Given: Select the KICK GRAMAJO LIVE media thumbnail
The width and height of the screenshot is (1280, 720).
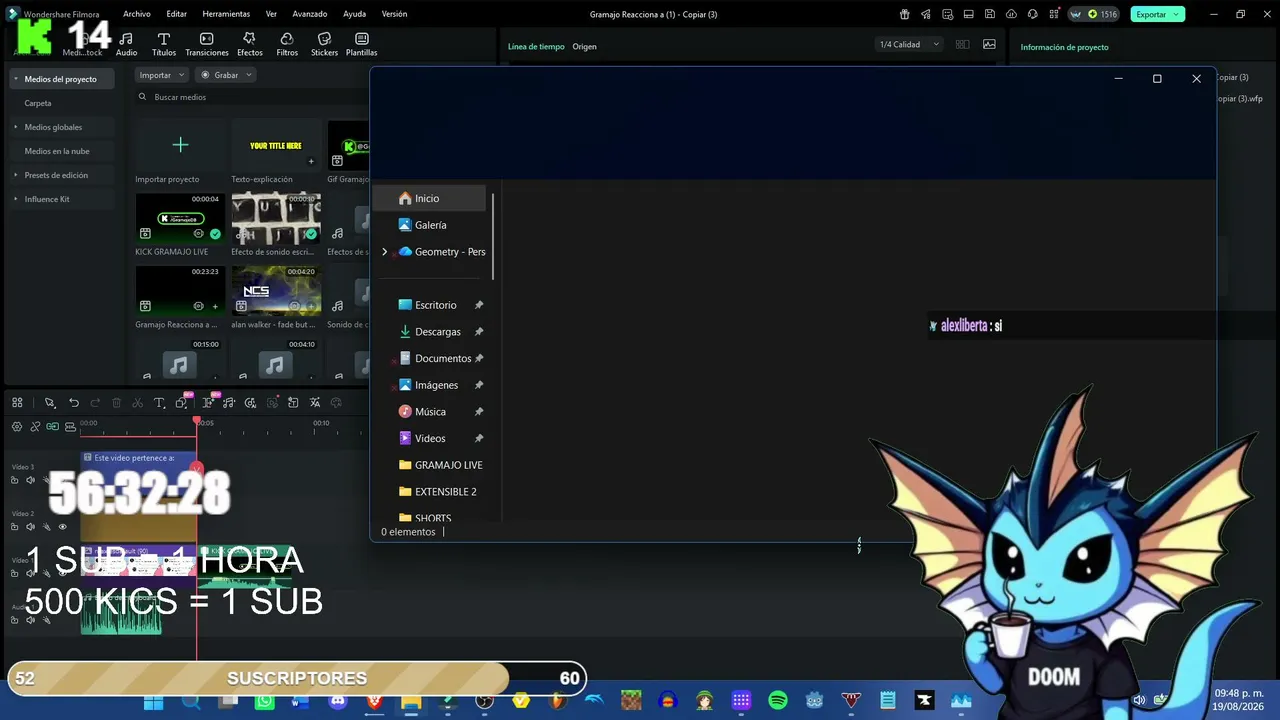Looking at the screenshot, I should tap(180, 219).
